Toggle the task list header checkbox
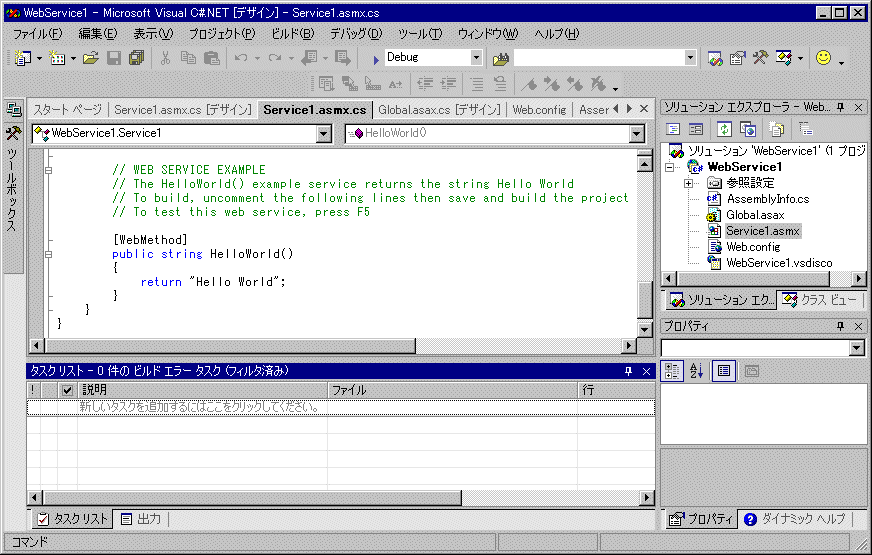 point(67,390)
